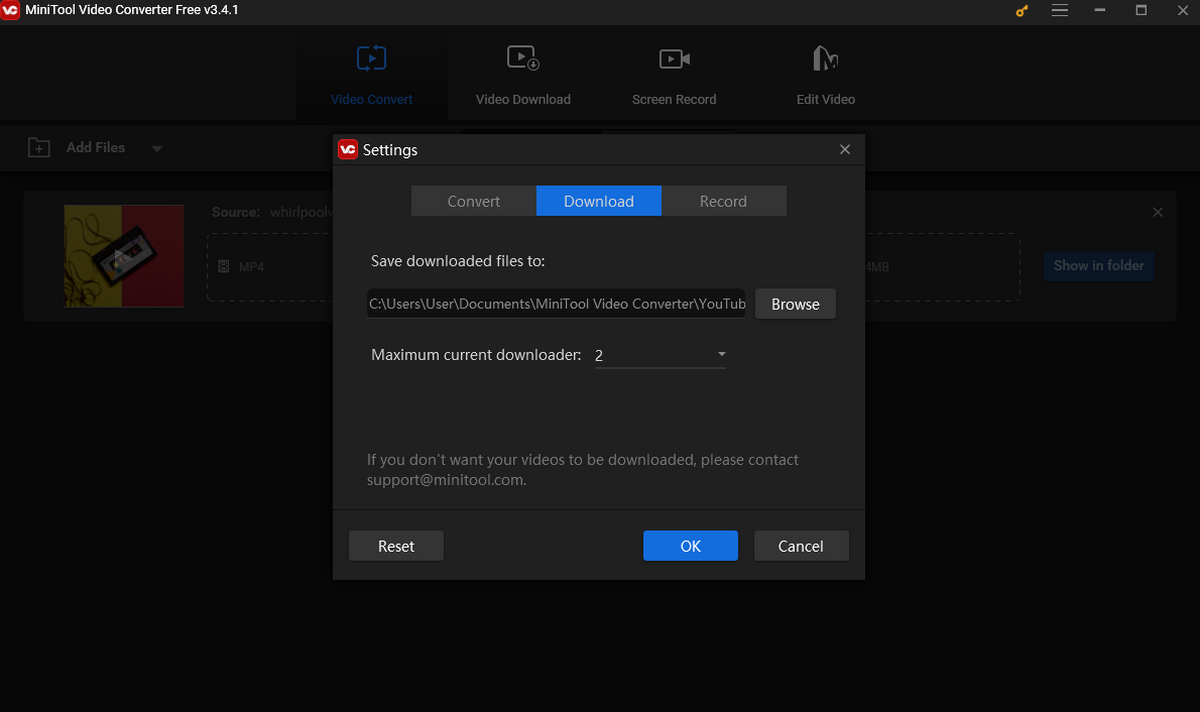Image resolution: width=1200 pixels, height=712 pixels.
Task: Click Show in folder button
Action: coord(1098,265)
